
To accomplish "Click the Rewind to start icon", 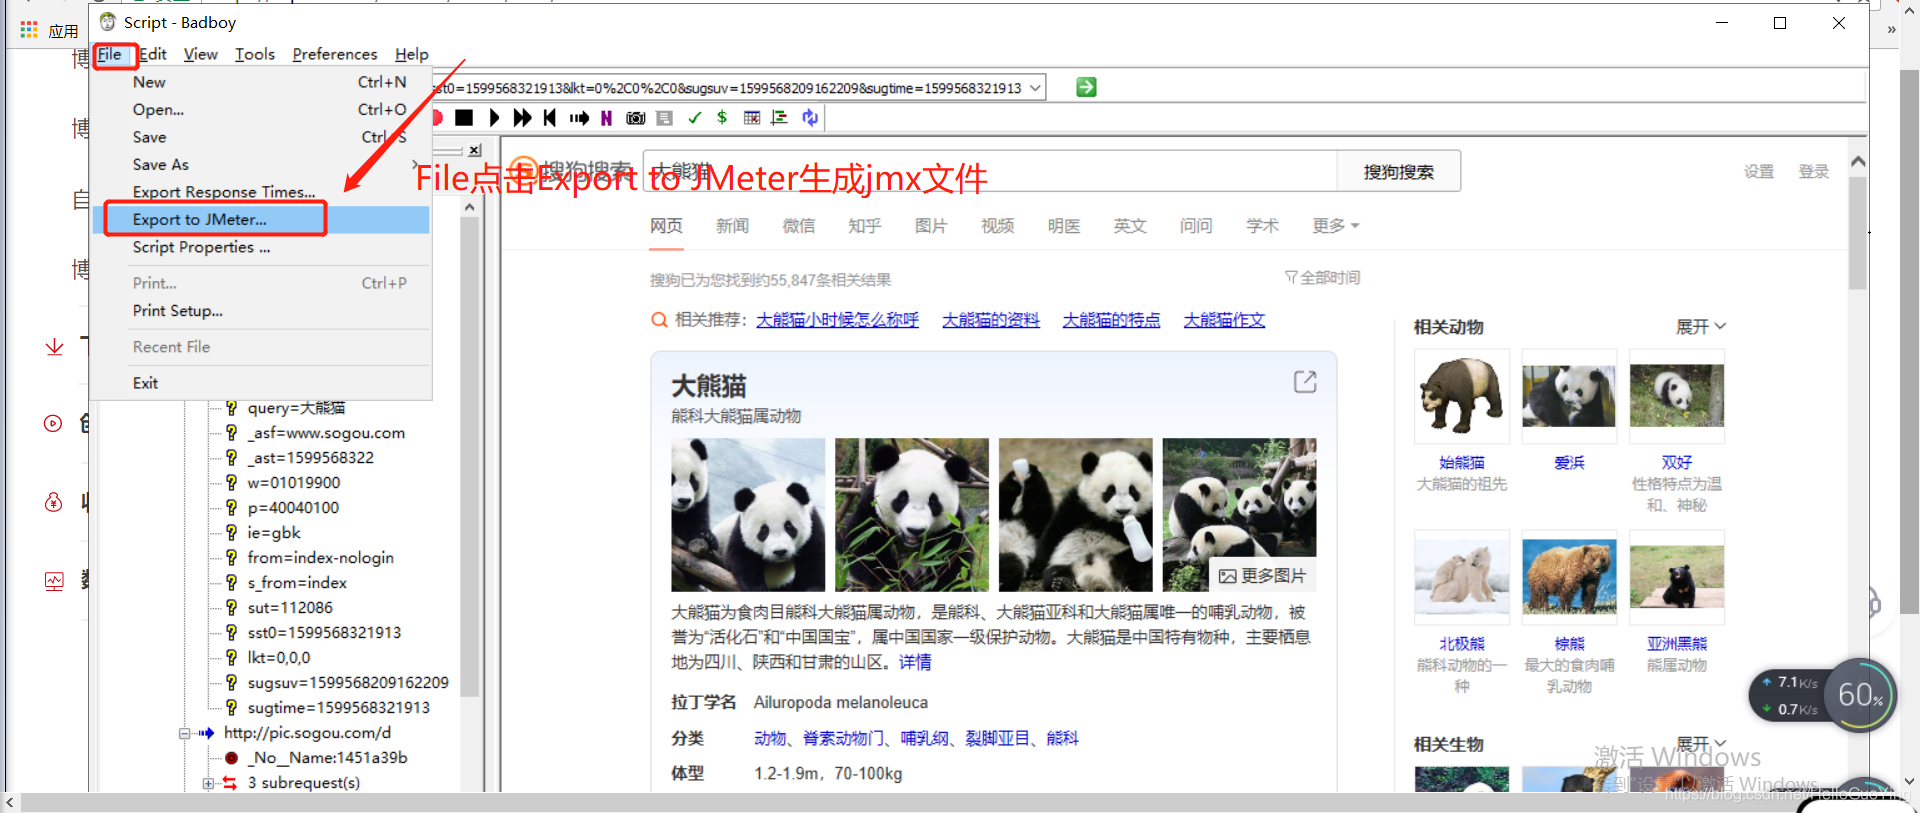I will pyautogui.click(x=550, y=118).
